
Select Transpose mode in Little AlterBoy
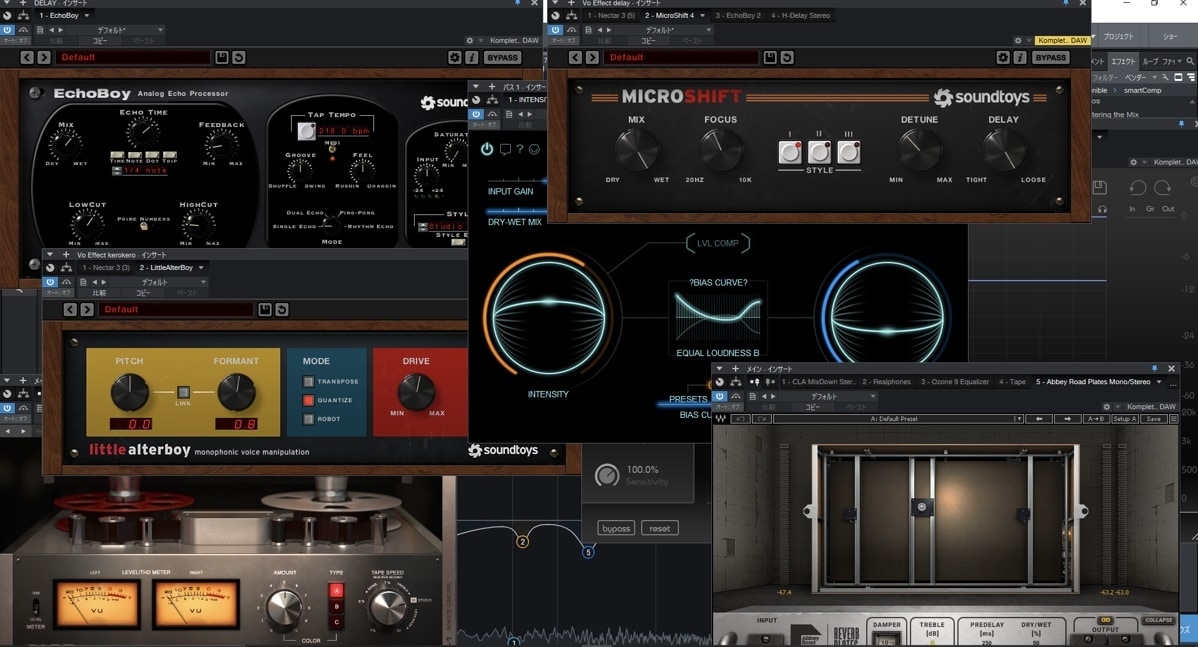(309, 381)
